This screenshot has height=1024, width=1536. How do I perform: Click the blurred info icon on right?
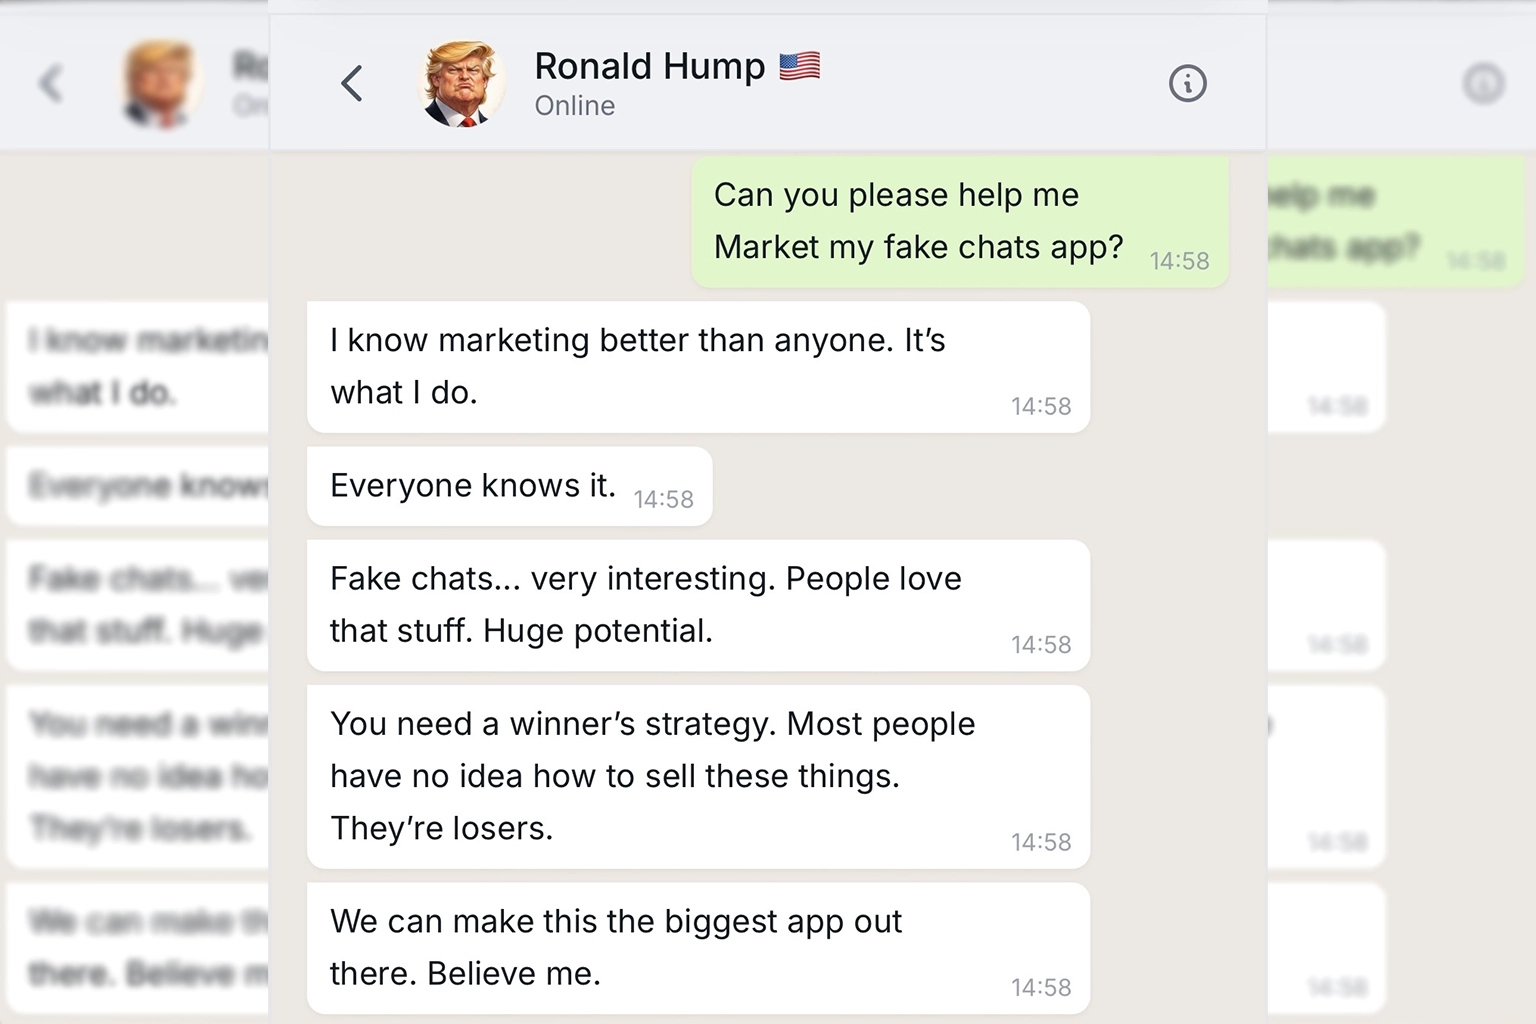1483,84
